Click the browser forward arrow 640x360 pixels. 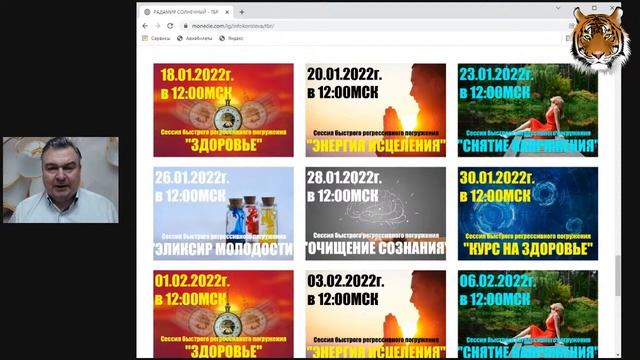point(158,26)
